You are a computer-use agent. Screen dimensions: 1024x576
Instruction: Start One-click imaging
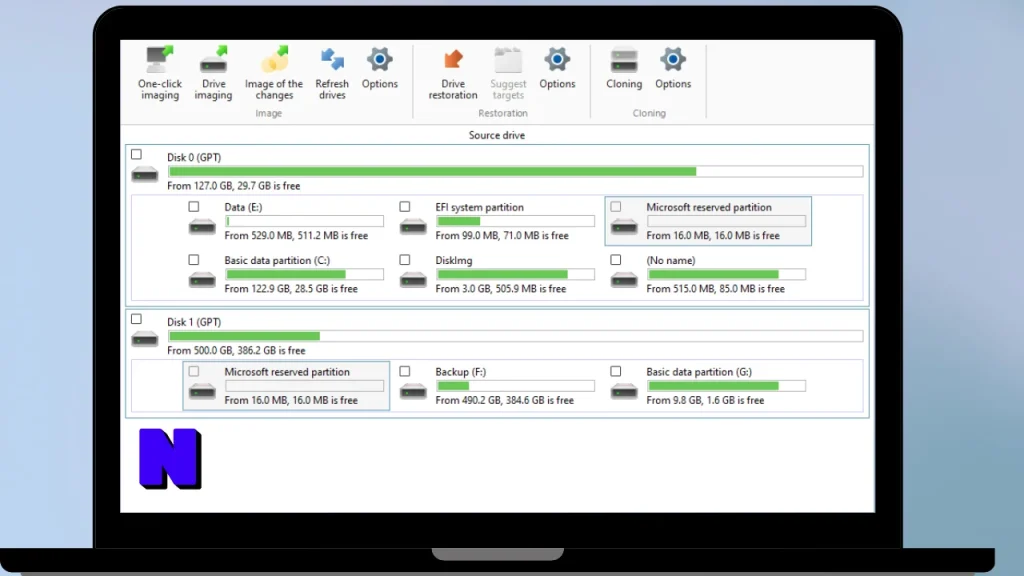(159, 73)
